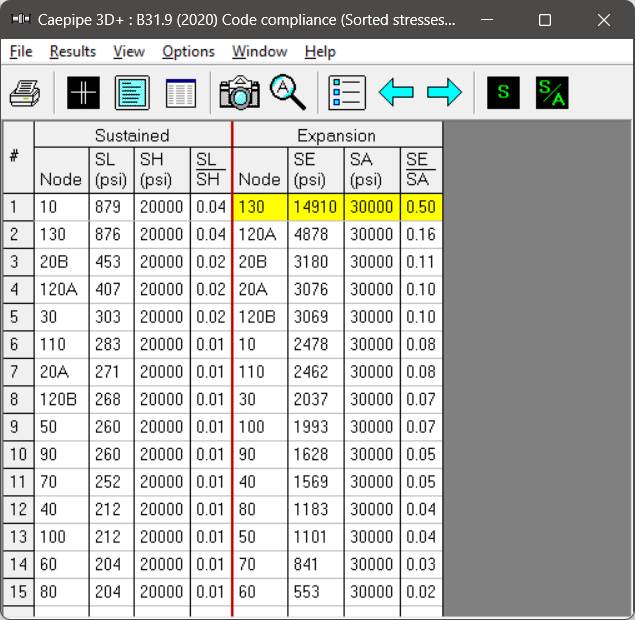Click SE value 1101
The width and height of the screenshot is (635, 620).
tap(315, 537)
